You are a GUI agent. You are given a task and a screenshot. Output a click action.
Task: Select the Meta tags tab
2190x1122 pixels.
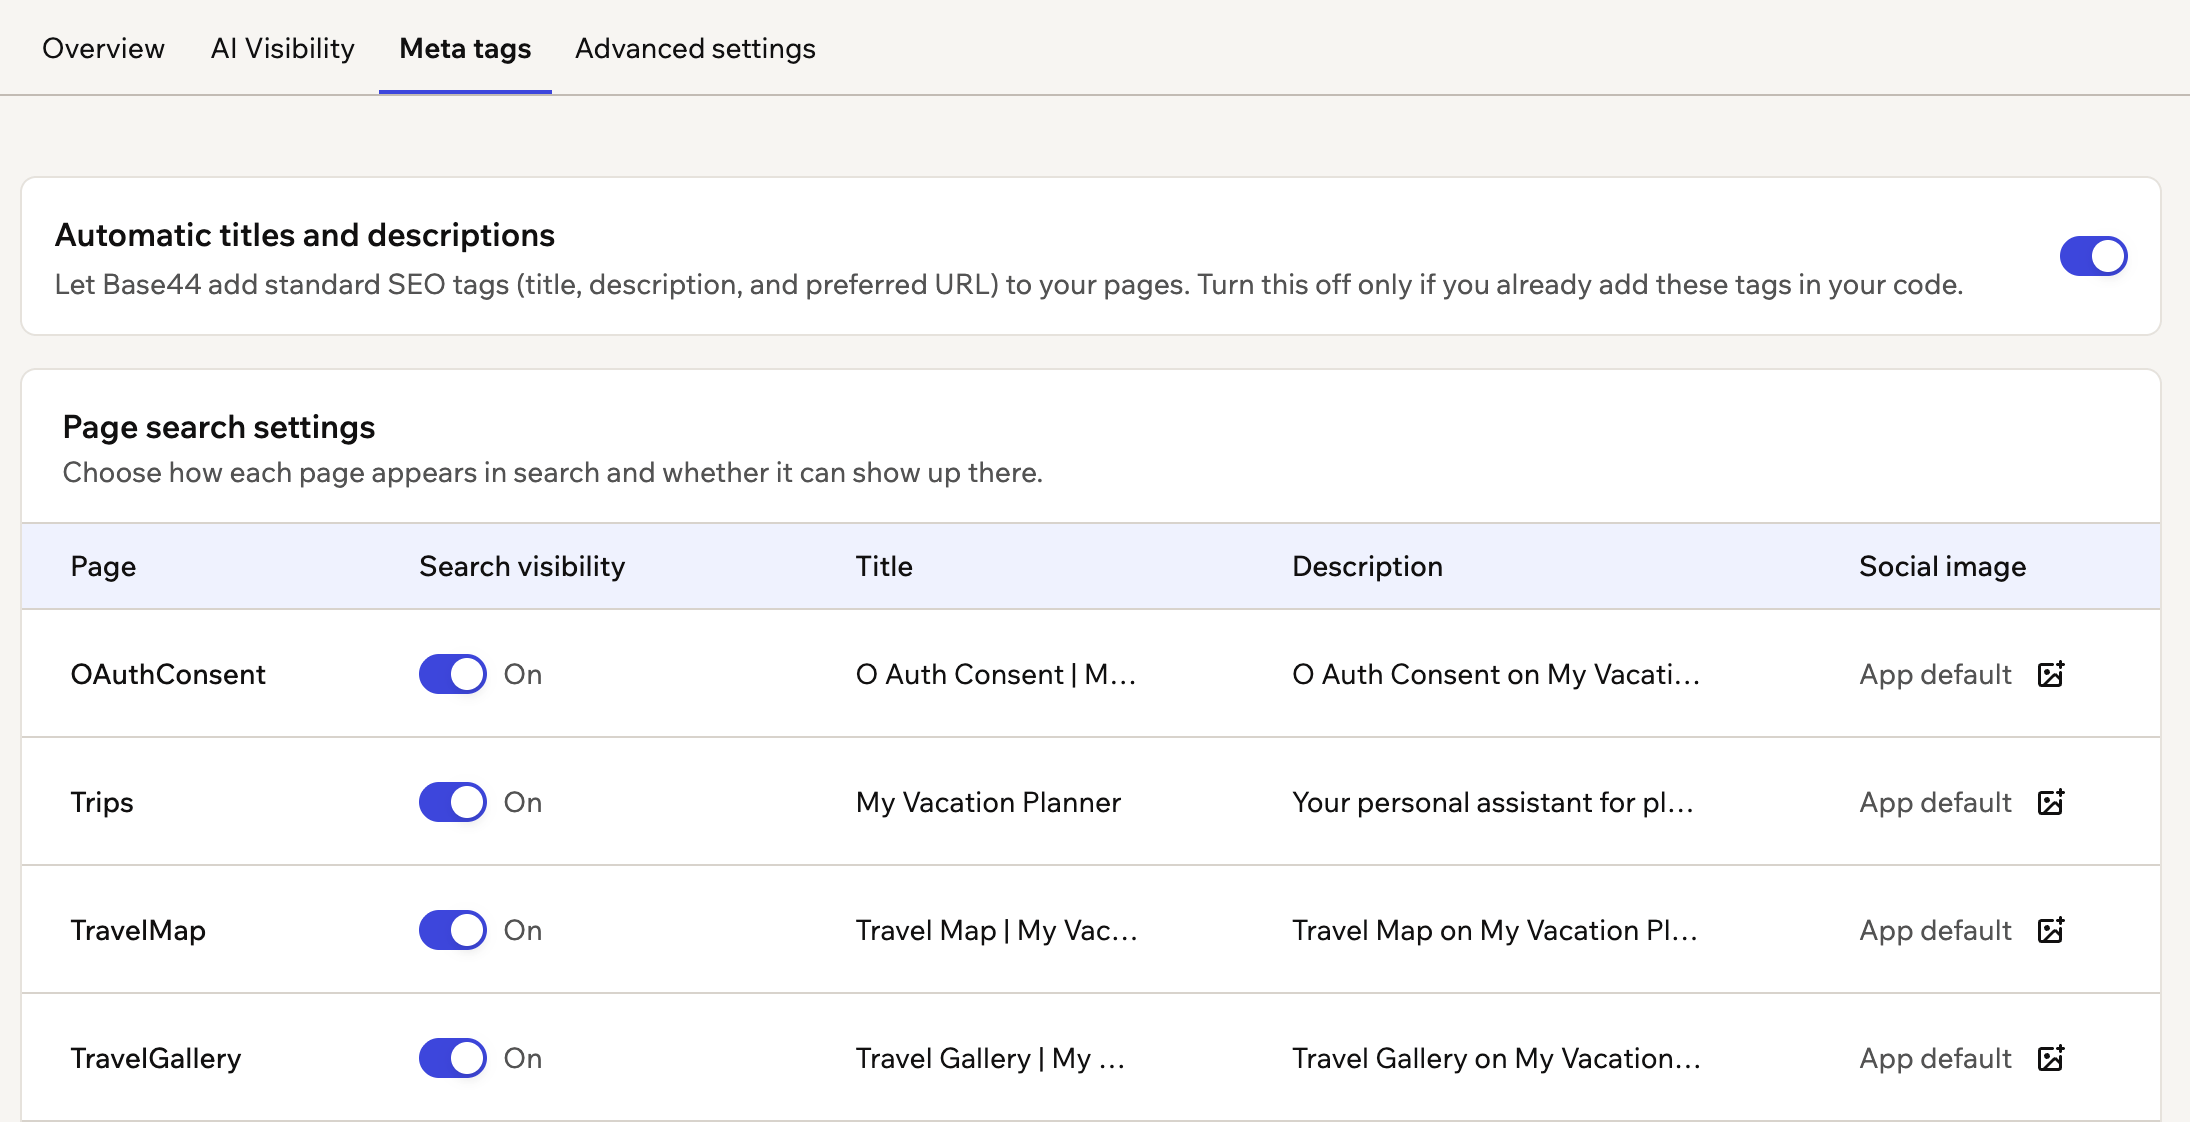coord(465,48)
